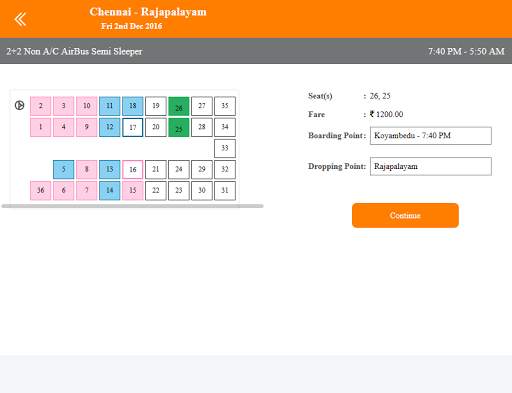Select seat 2 in the seat map
The image size is (512, 393).
[x=41, y=106]
